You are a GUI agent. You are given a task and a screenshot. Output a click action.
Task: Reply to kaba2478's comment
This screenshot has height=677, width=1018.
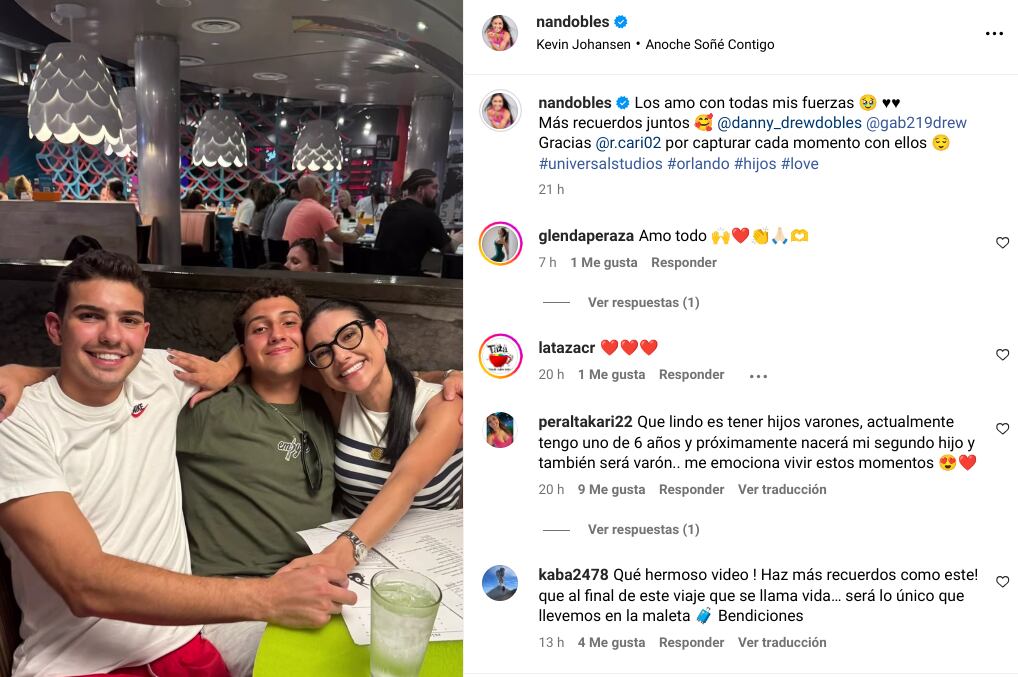691,643
